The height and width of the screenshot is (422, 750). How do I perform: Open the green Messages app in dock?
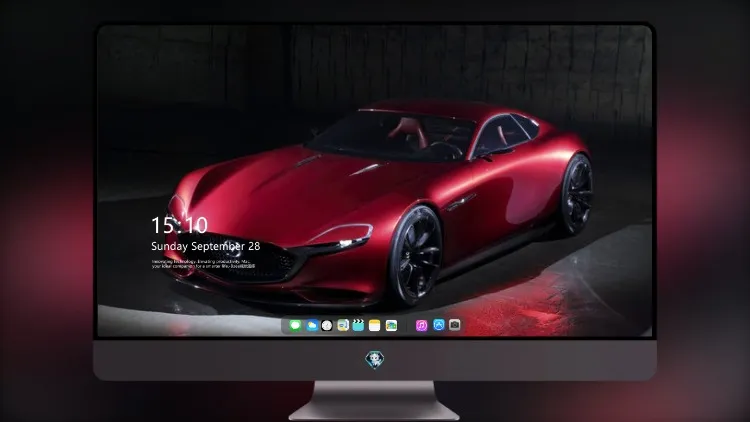(295, 325)
